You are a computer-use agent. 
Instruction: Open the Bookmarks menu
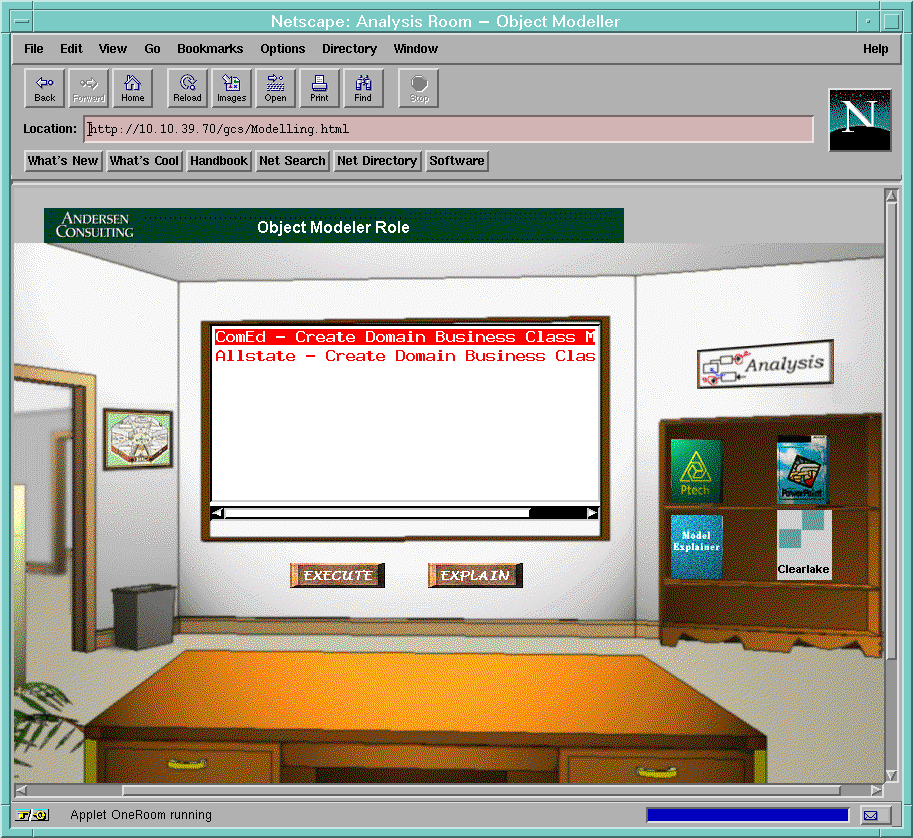click(210, 48)
